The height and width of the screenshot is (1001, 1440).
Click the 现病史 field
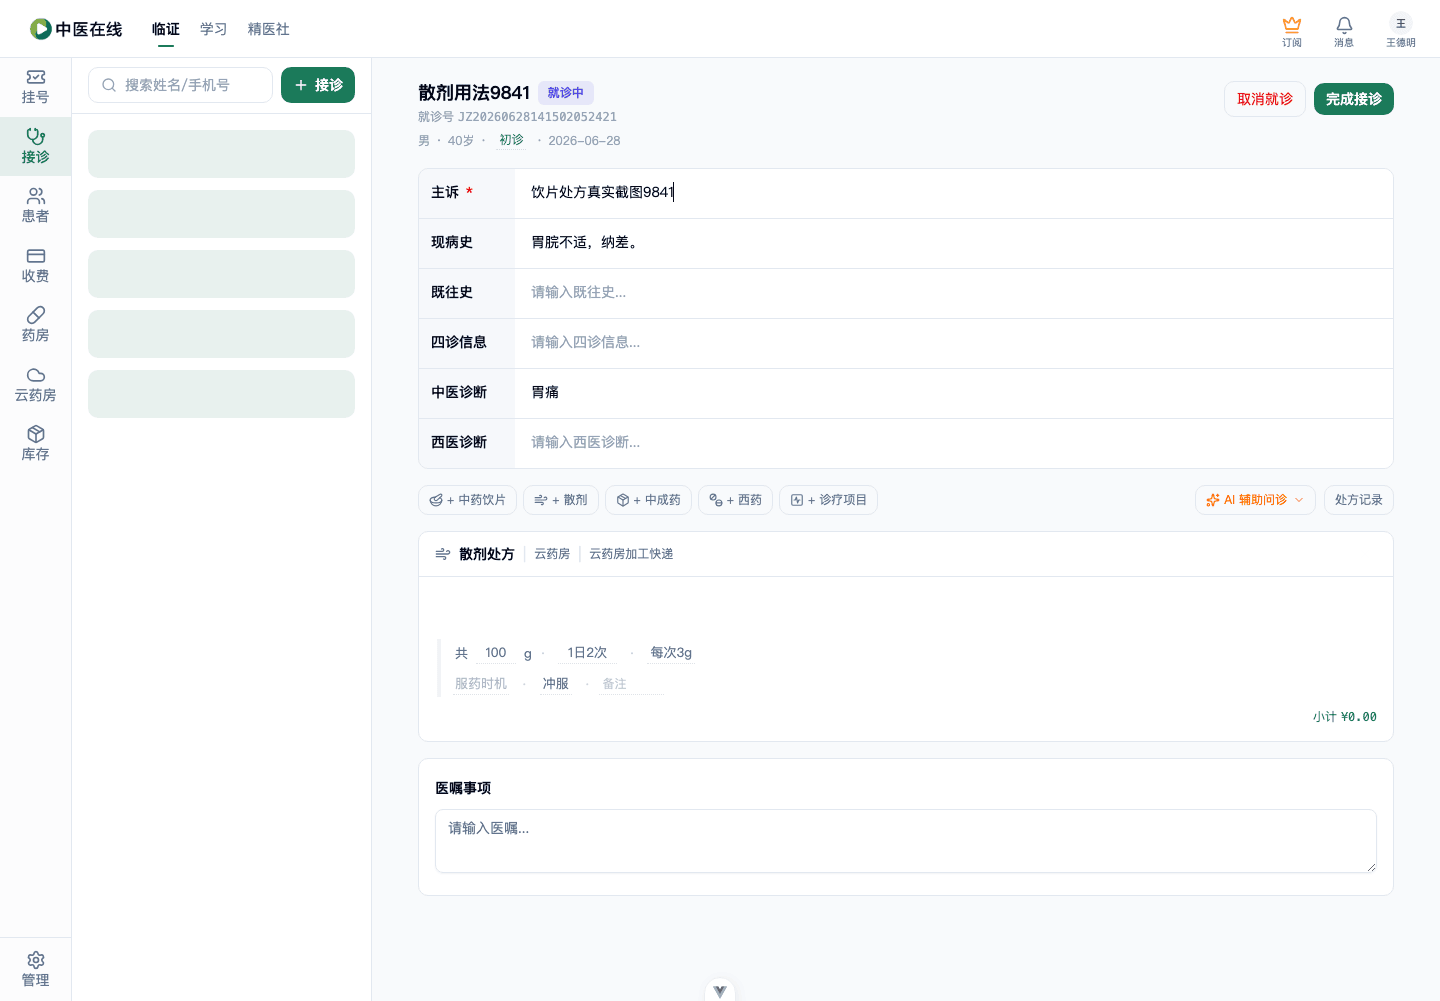pos(954,243)
